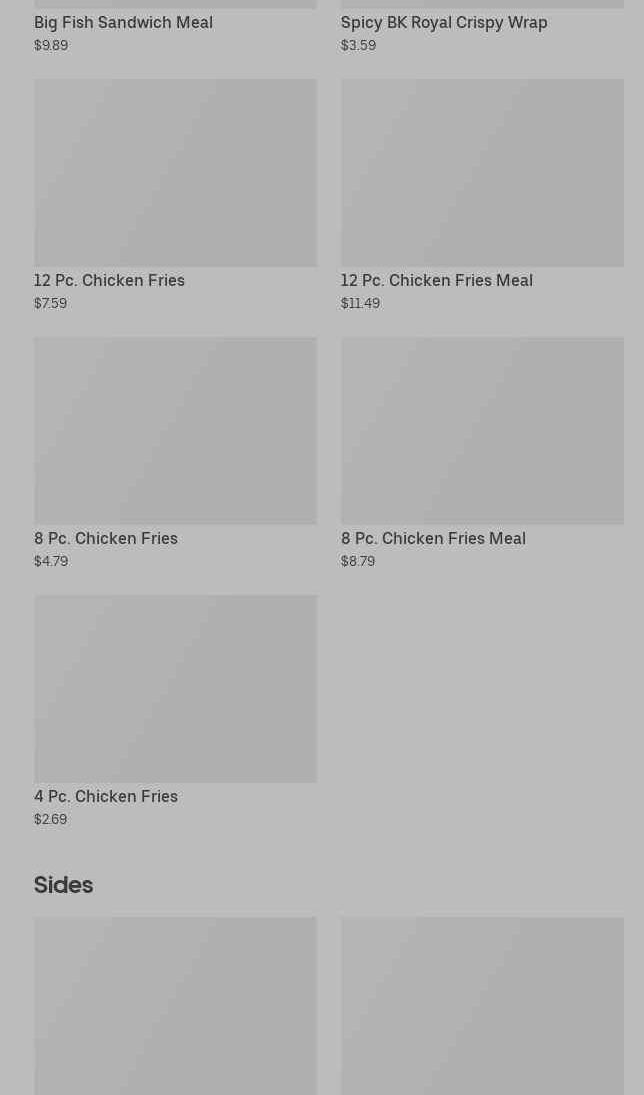
Task: Click the 12 Pc. Chicken Fries Meal photo
Action: 482,173
